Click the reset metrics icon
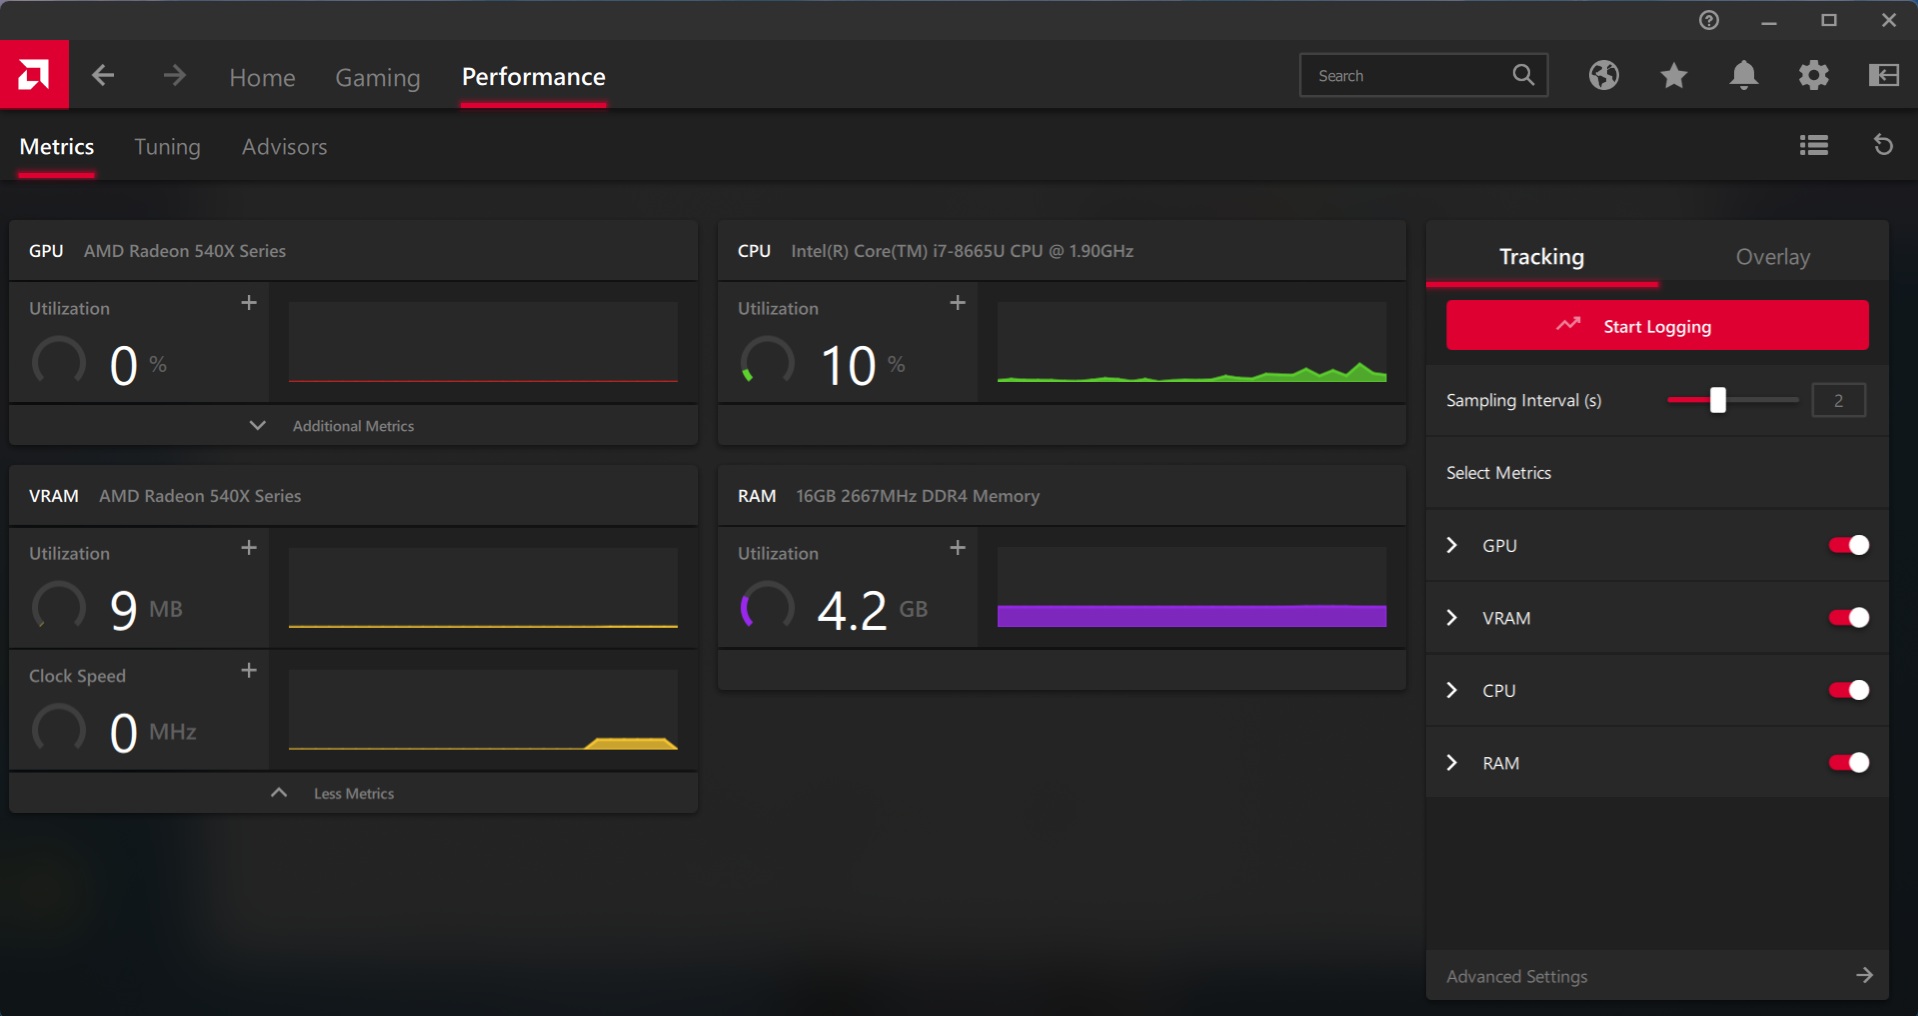The image size is (1918, 1016). click(x=1883, y=146)
